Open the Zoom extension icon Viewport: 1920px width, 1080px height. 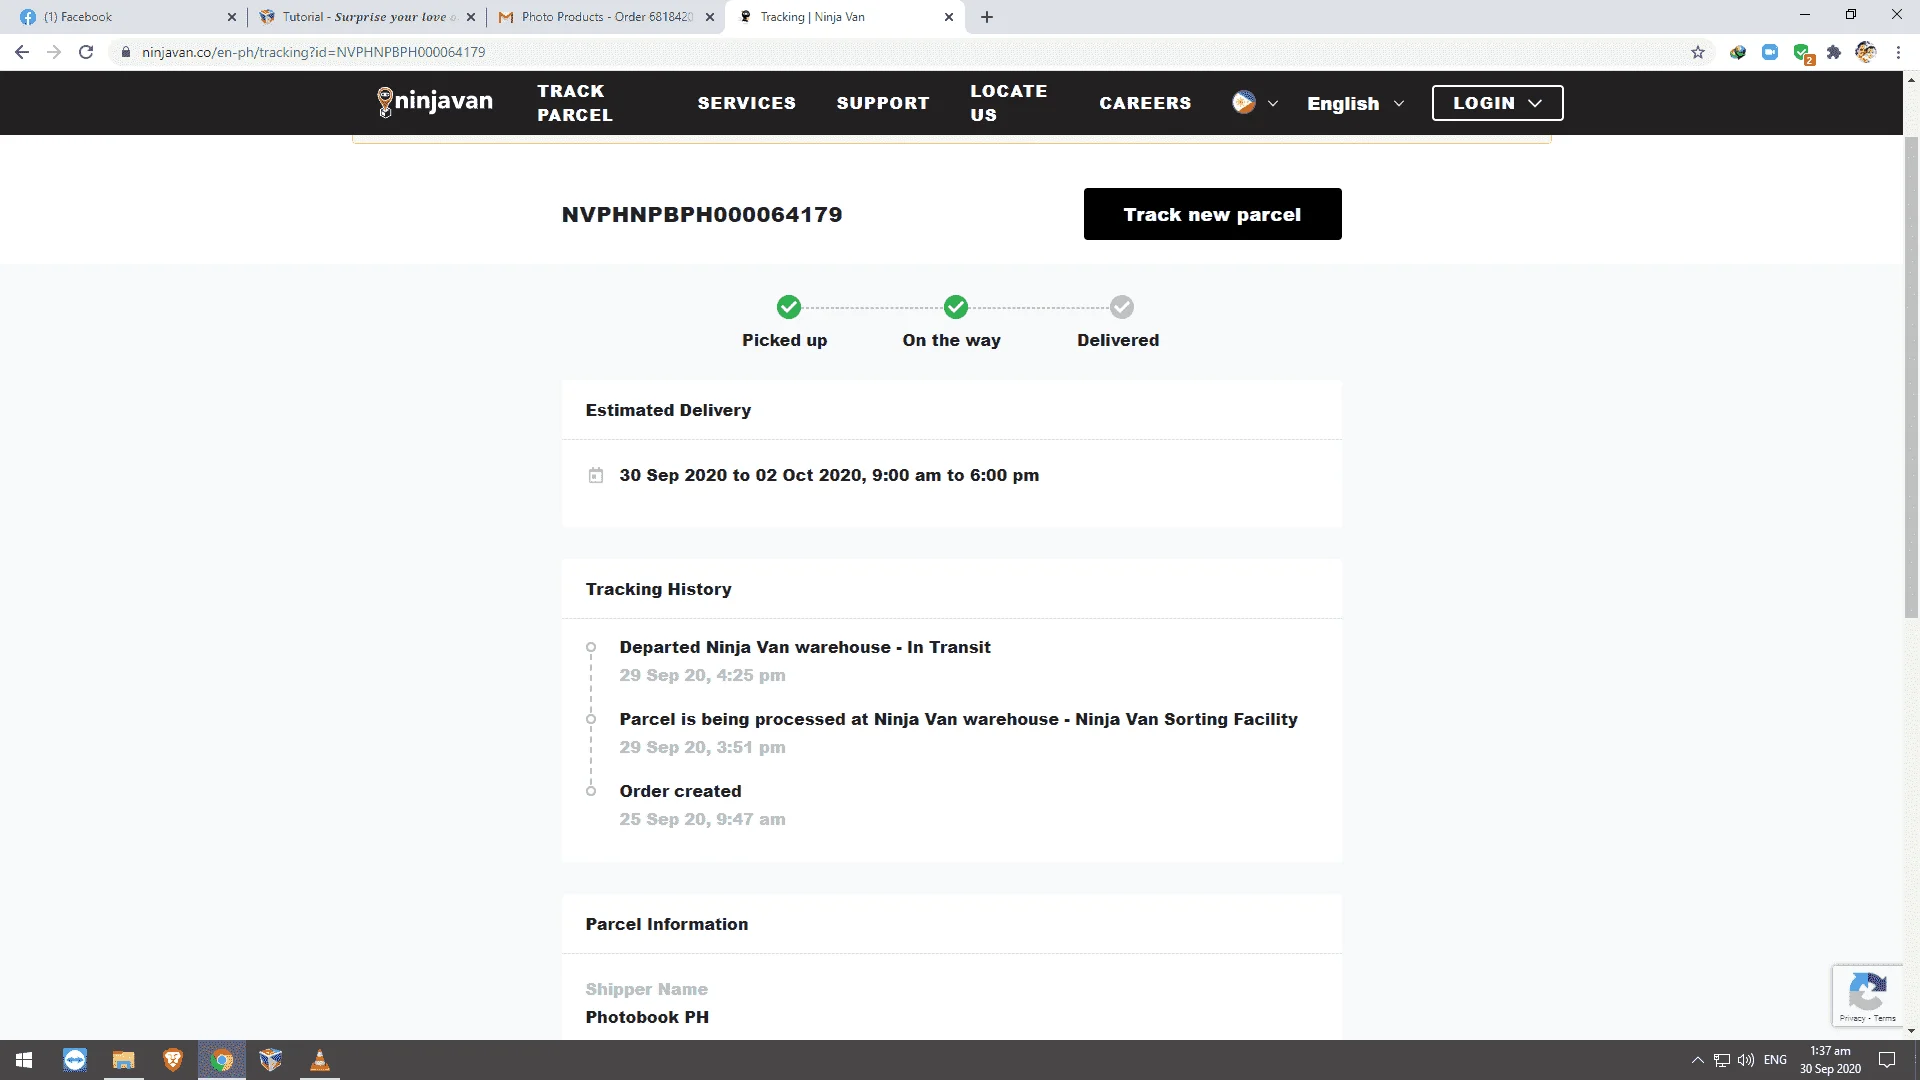tap(1770, 52)
